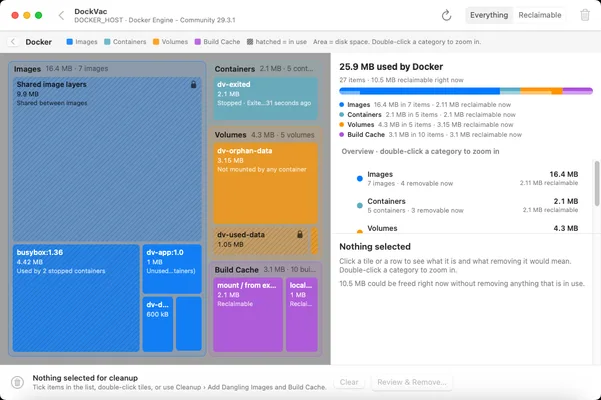Viewport: 601px width, 400px height.
Task: Click the Volumes legend color swatch
Action: 156,42
